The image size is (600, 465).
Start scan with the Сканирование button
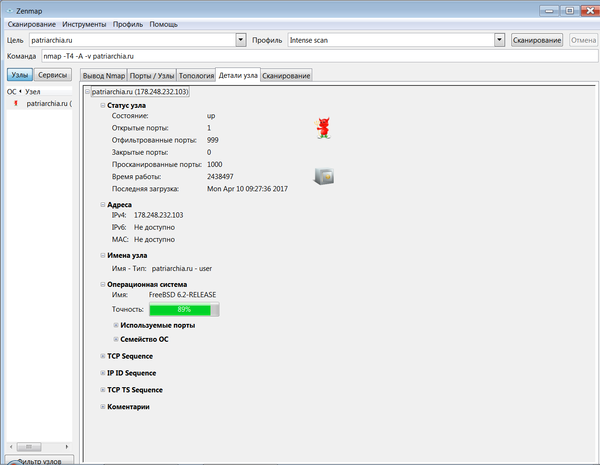[537, 40]
